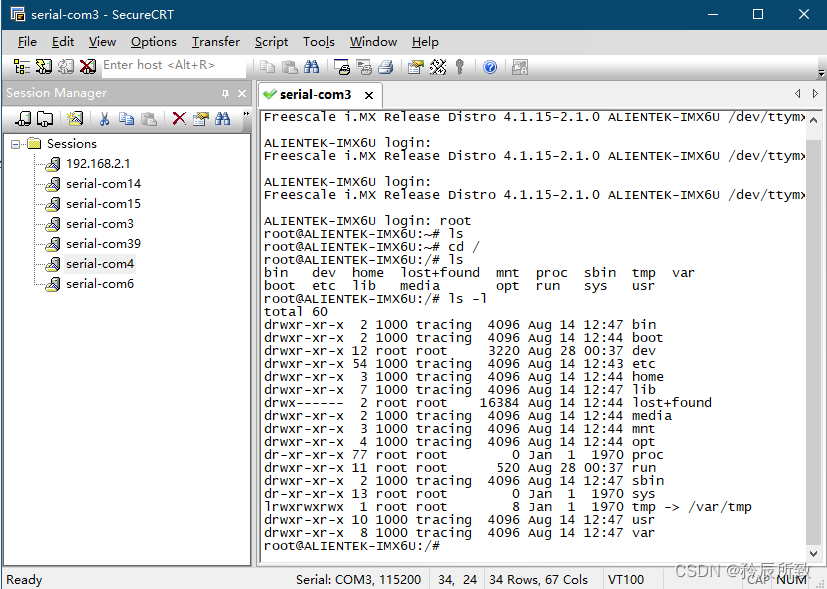The height and width of the screenshot is (589, 827).
Task: Click Find binoculars in Session Manager toolbar
Action: click(x=223, y=119)
